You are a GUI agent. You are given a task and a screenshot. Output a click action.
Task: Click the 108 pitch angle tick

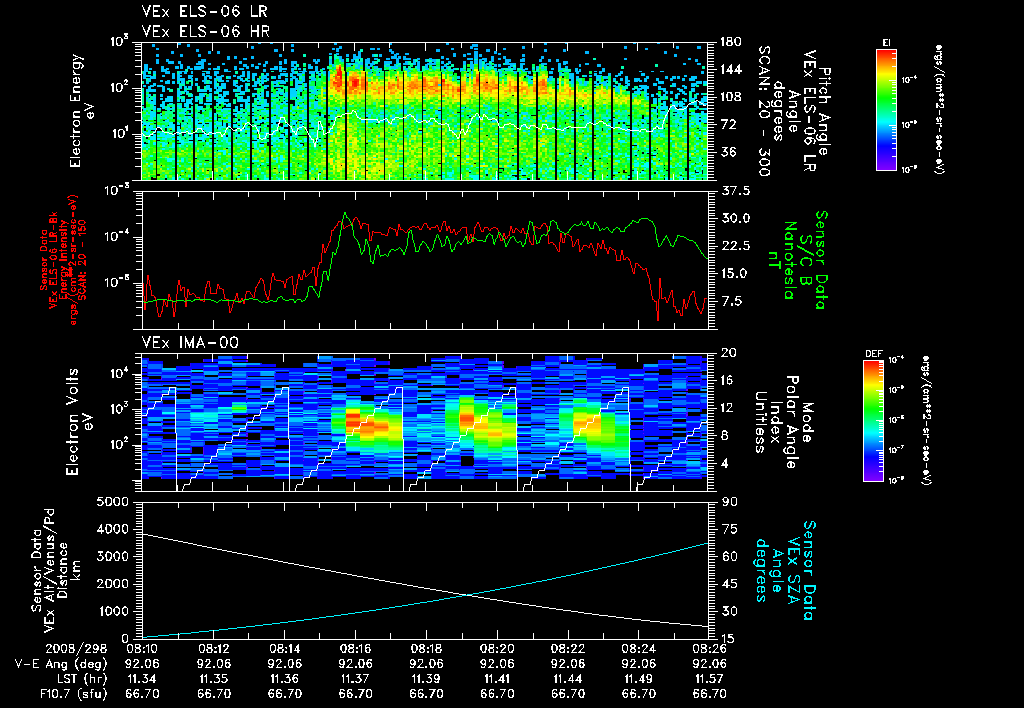tap(731, 97)
